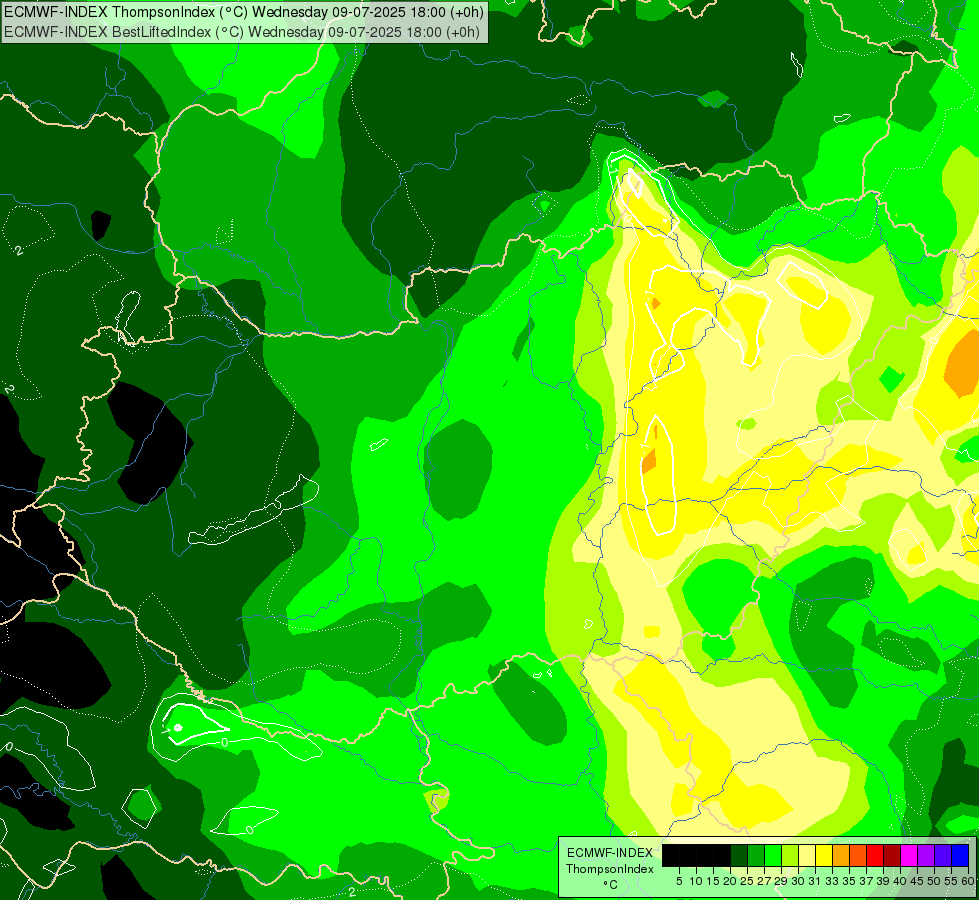Click the legend title ECMWF-INDEX
This screenshot has width=979, height=900.
tap(610, 853)
